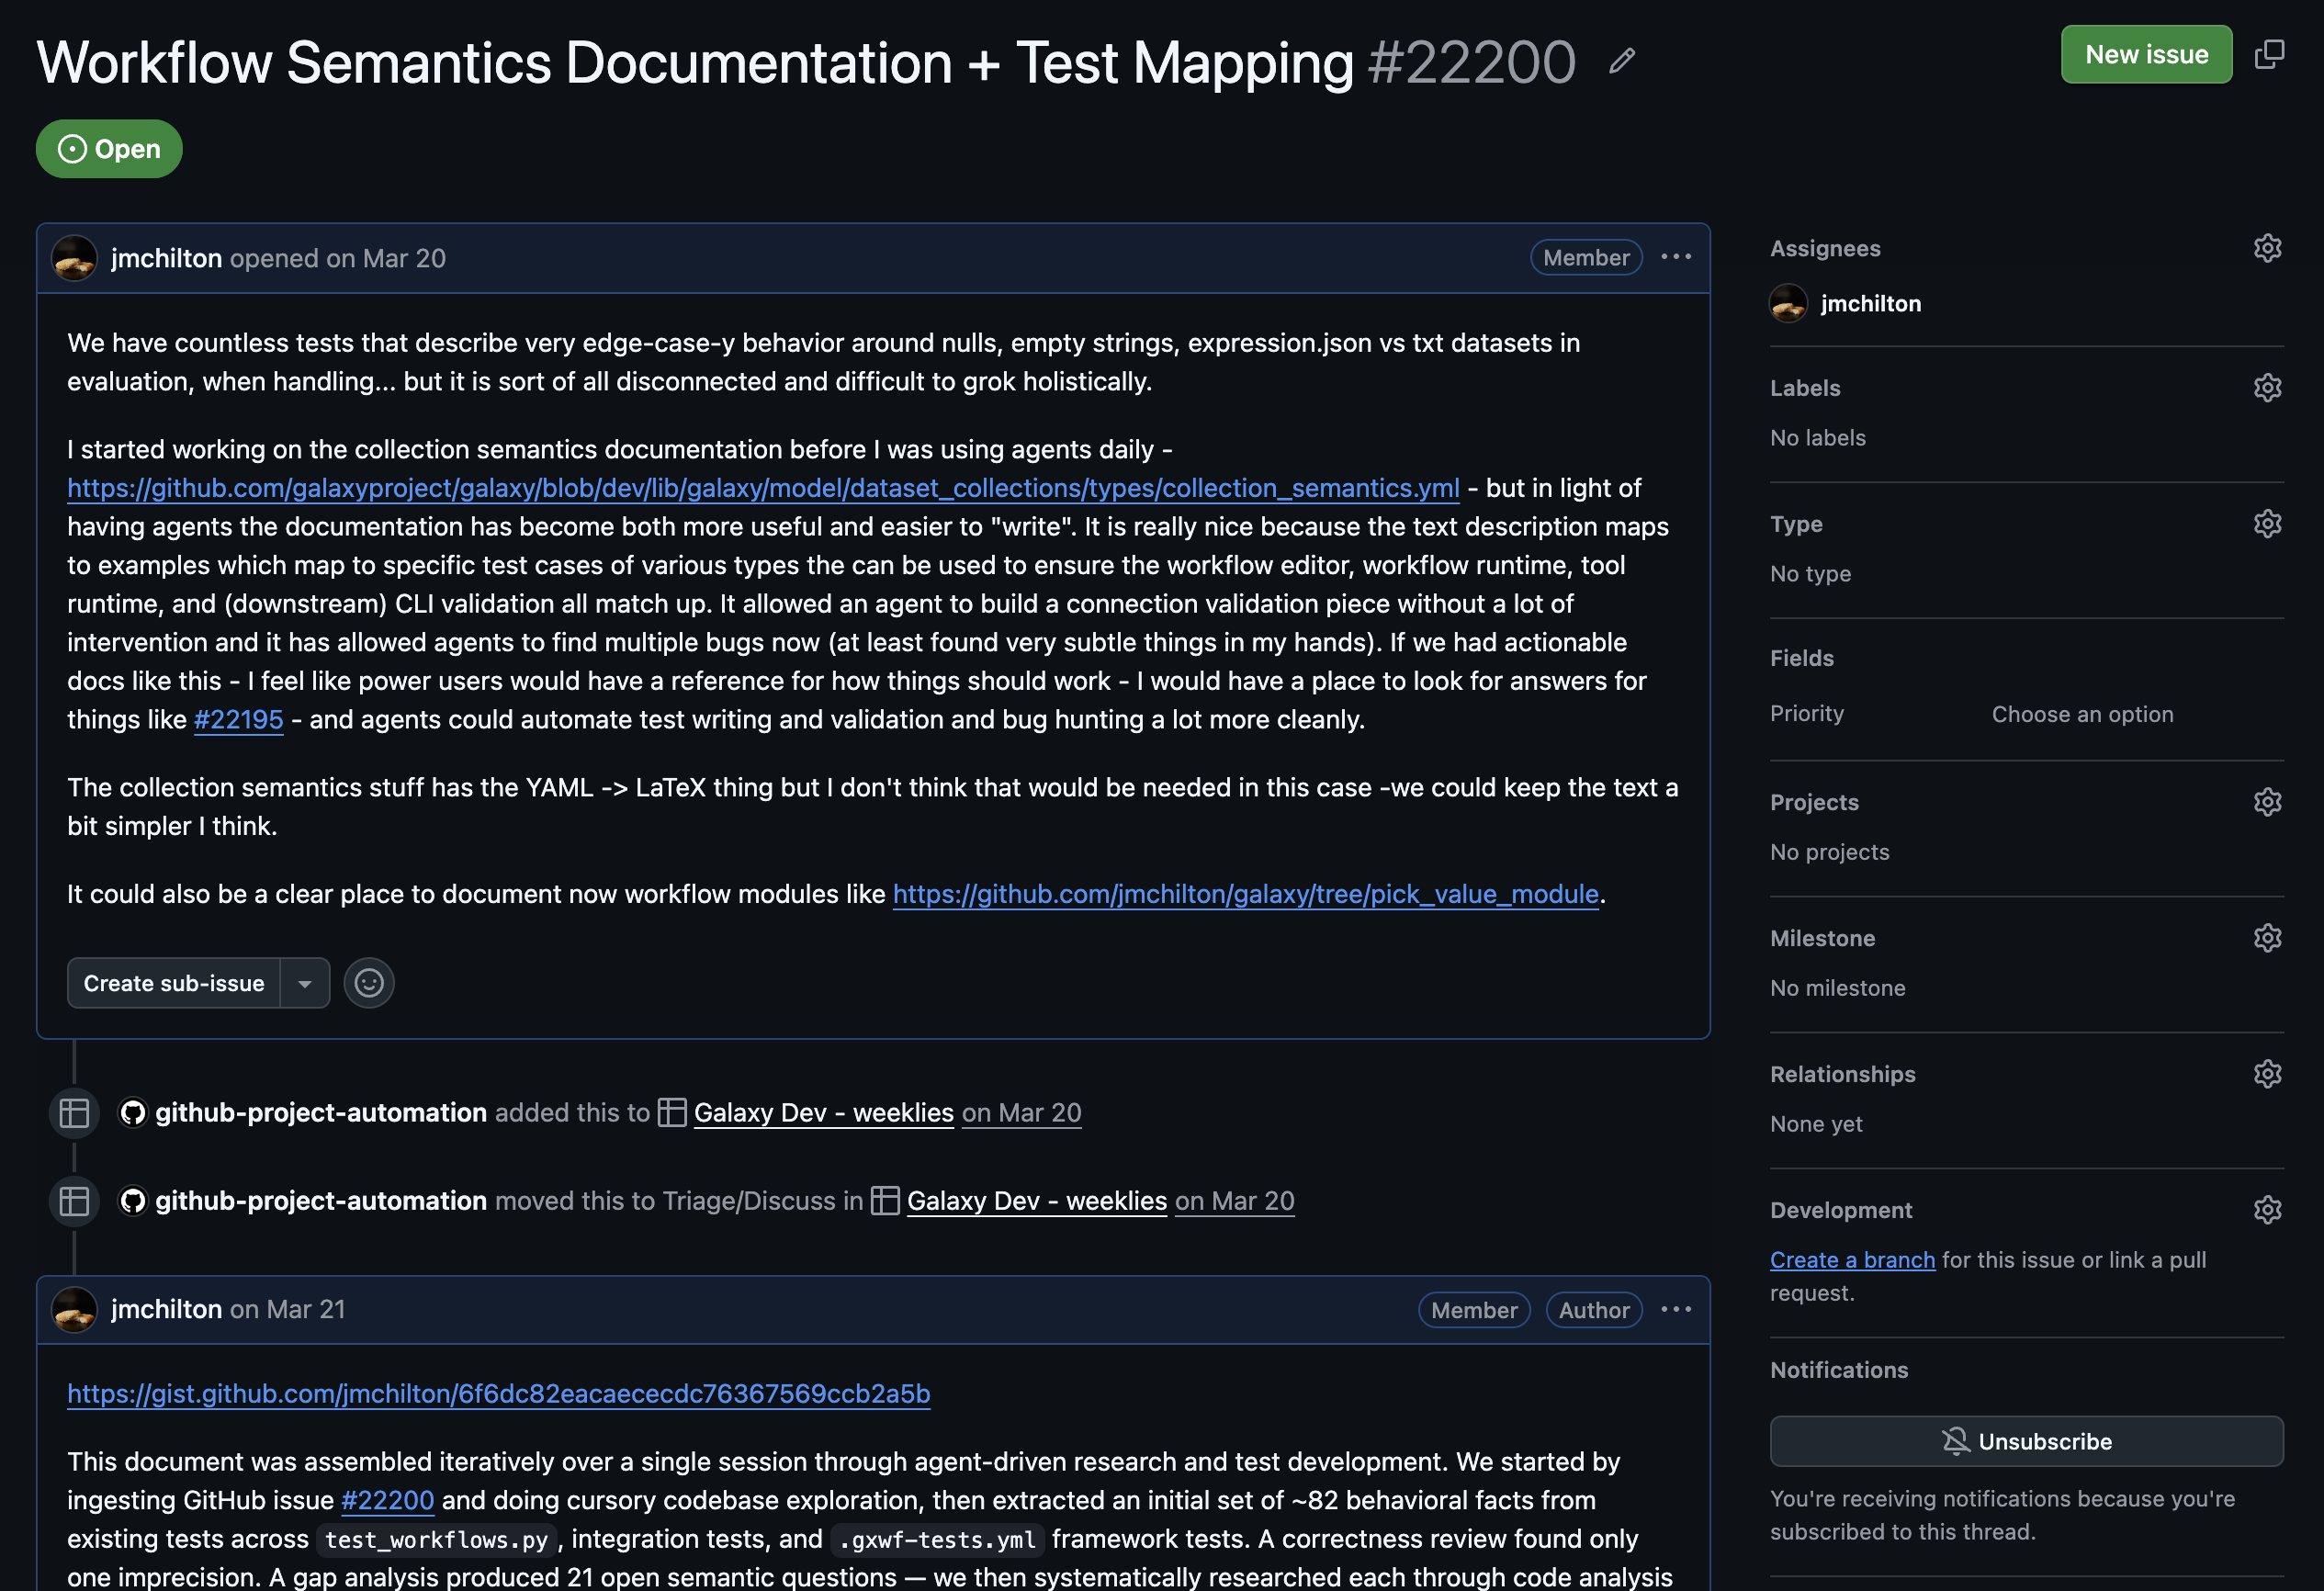Click GitHub logo of first github-project-automation event
This screenshot has height=1591, width=2324.
click(x=132, y=1113)
